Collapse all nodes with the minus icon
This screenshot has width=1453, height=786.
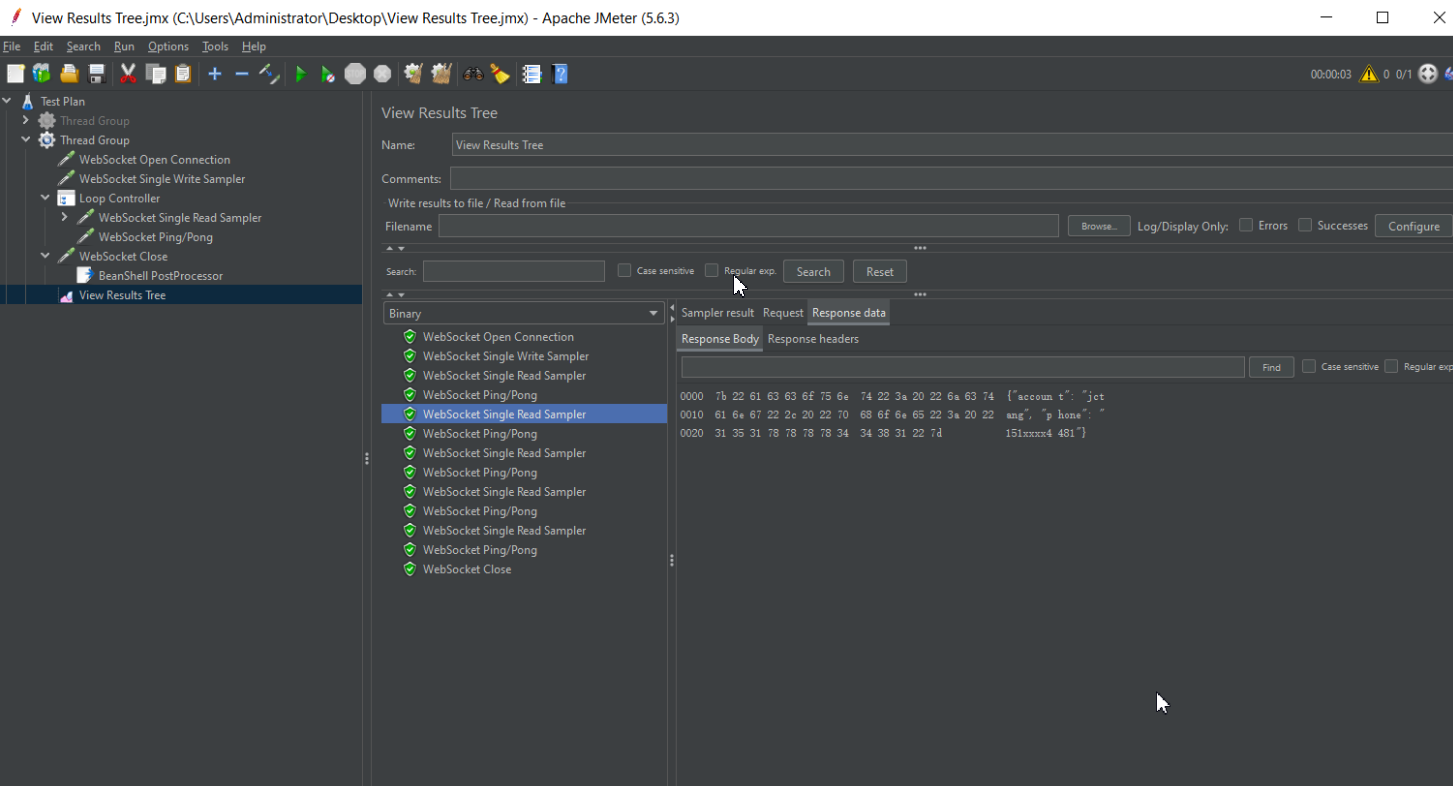click(241, 74)
